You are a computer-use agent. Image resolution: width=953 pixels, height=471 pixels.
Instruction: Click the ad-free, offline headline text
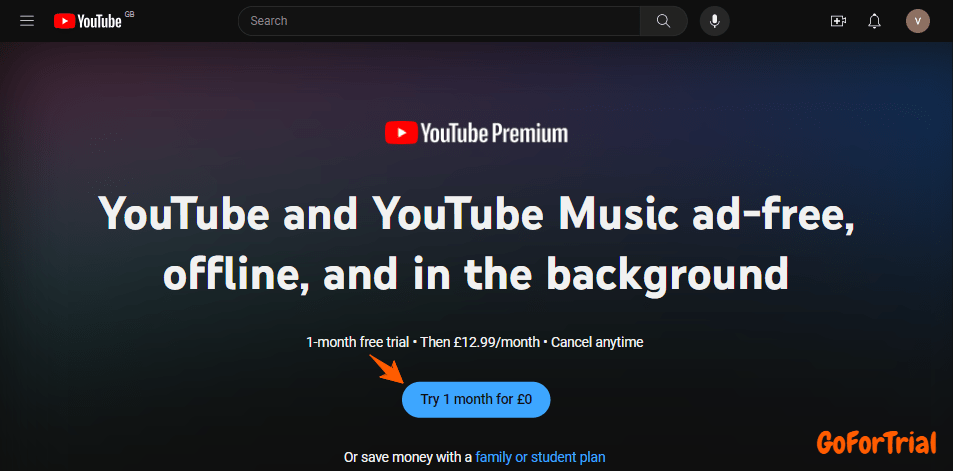click(x=476, y=246)
